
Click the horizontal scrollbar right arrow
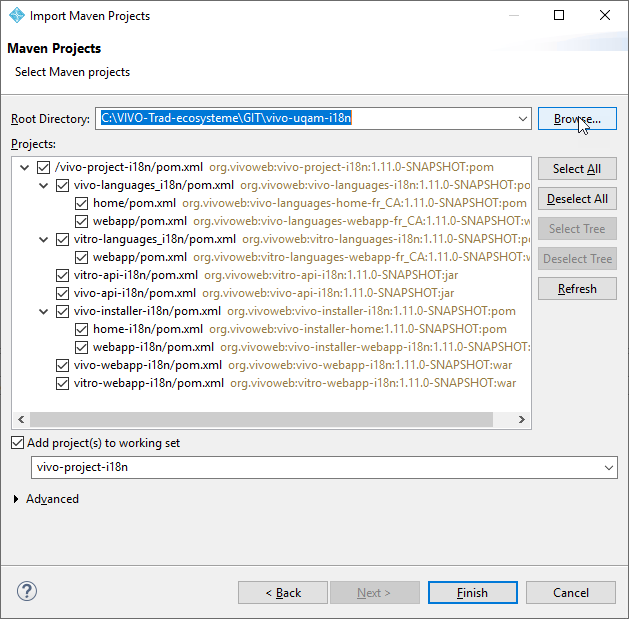[521, 420]
